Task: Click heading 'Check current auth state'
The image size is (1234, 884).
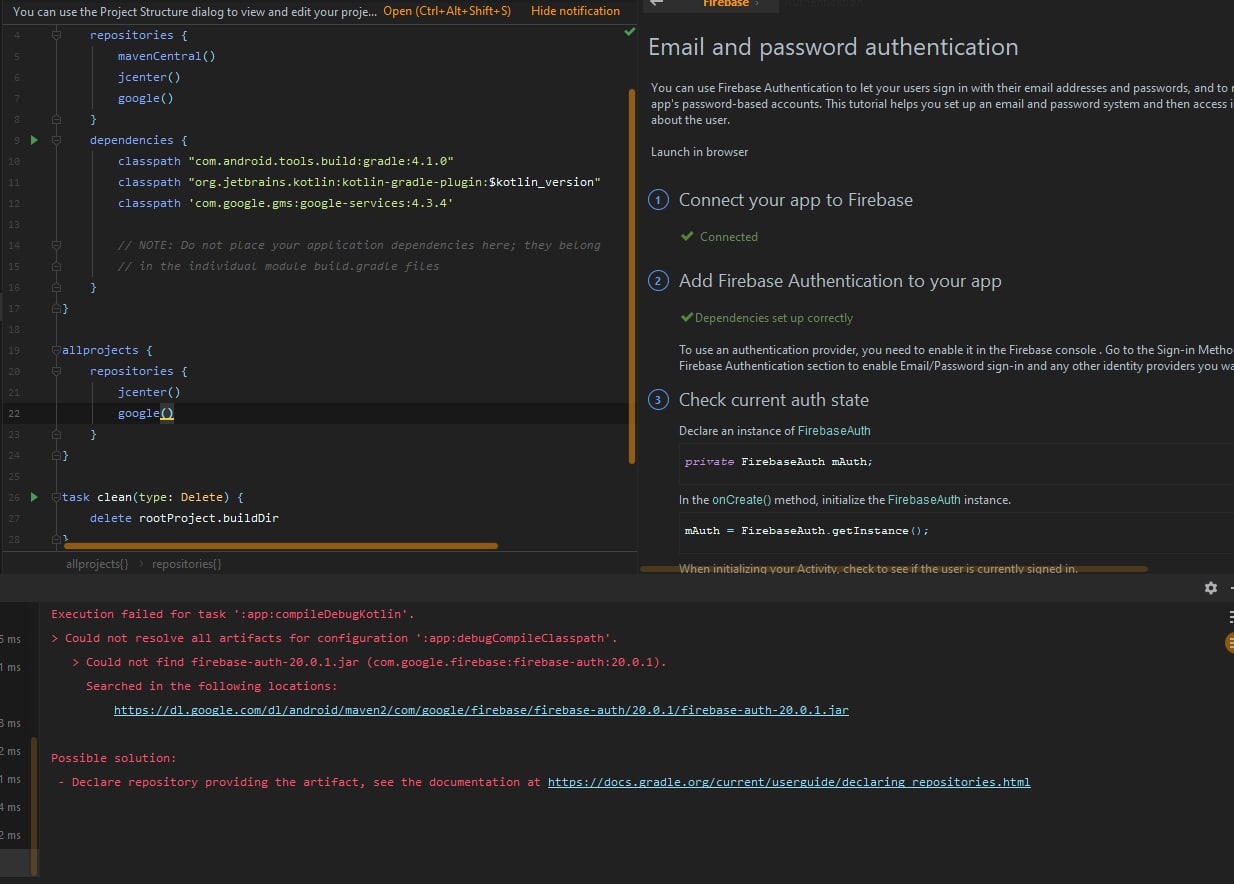Action: (774, 400)
